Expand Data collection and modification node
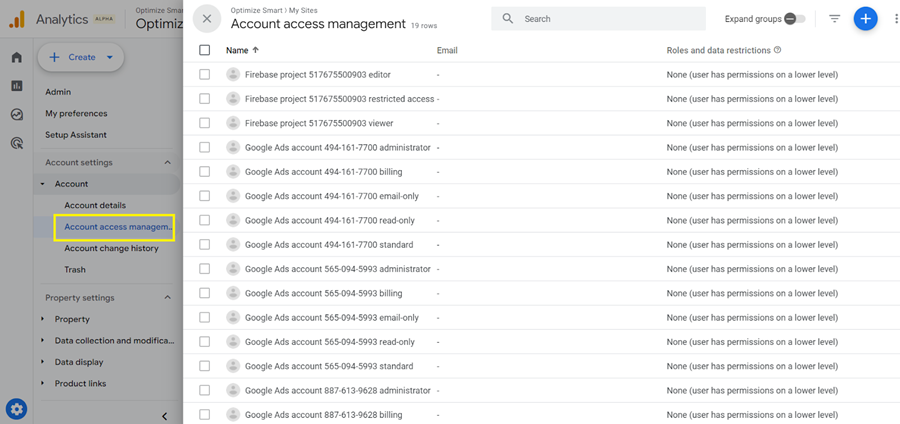This screenshot has width=900, height=424. click(42, 340)
